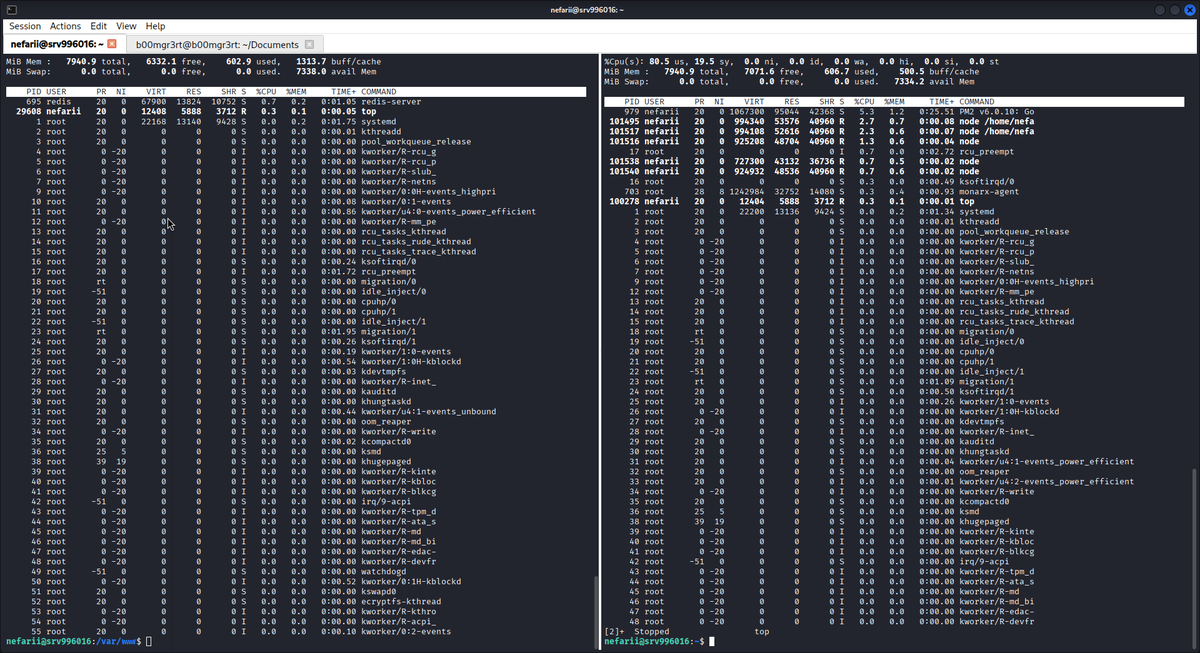Screen dimensions: 1200x653
Task: Close the b00mgr3rt Documents tab with its X
Action: tap(309, 44)
